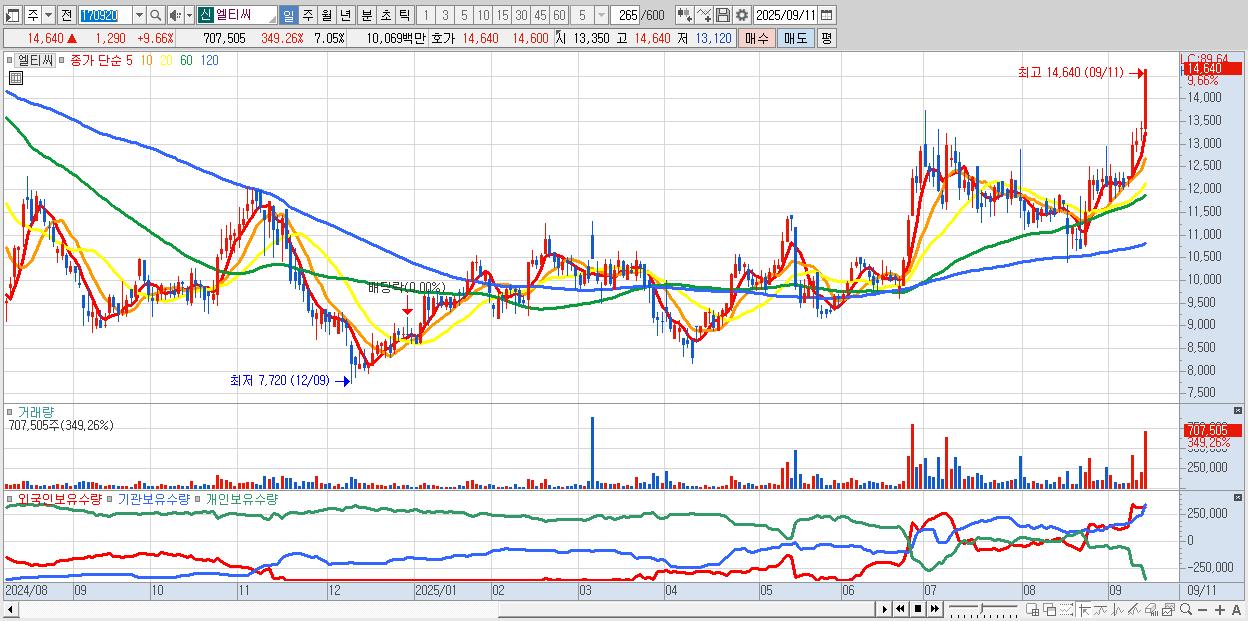Select the 주 (weekly) period toggle

click(307, 15)
